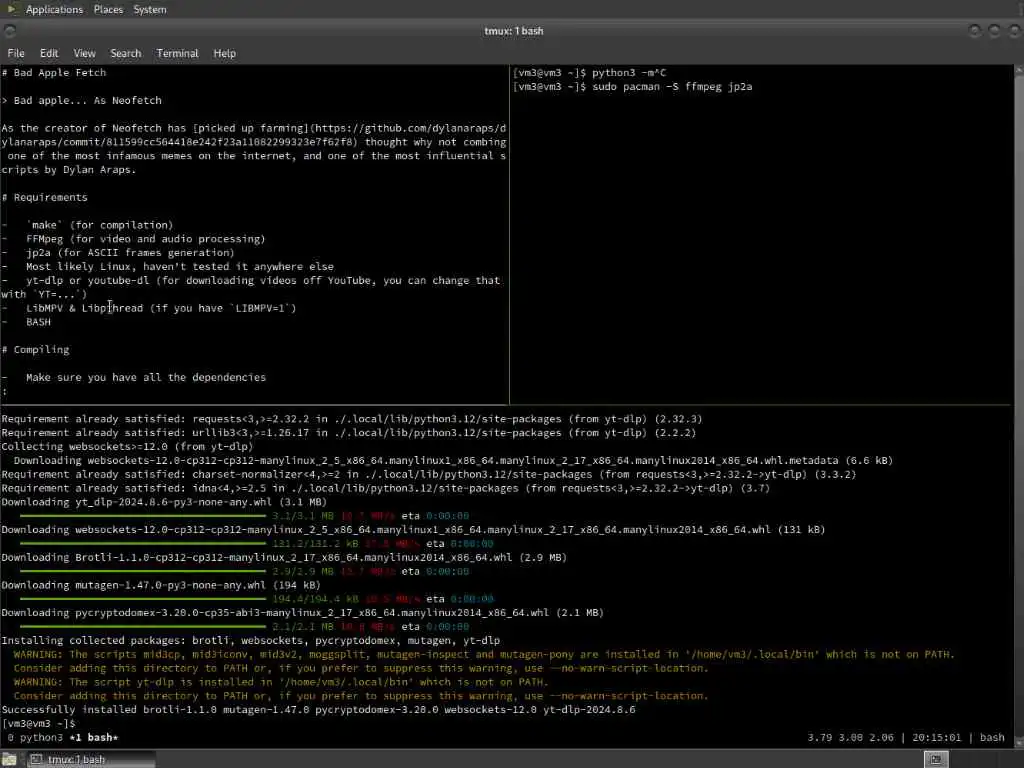Click scrollbar down arrow of terminal

(1018, 743)
